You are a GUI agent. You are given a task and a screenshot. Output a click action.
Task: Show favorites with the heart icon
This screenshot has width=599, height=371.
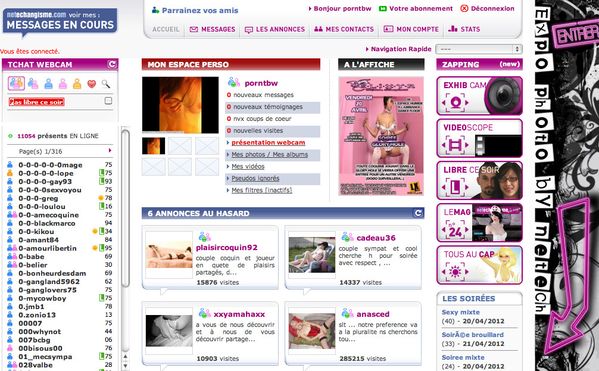pos(92,84)
